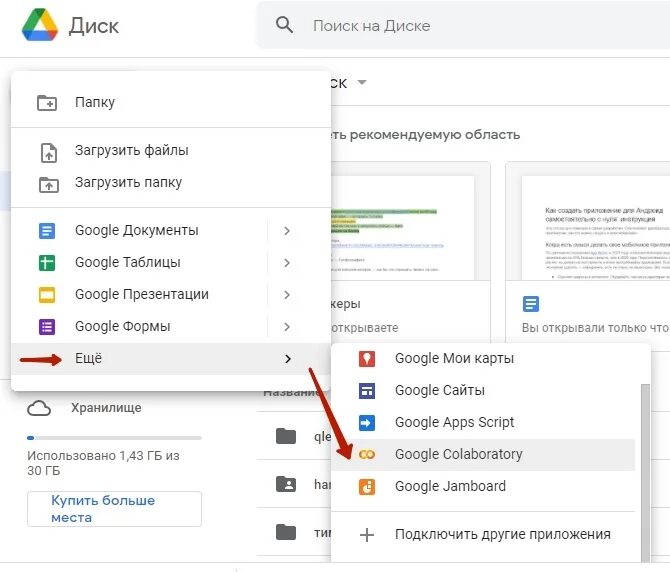
Task: Select Google Презентации
Action: 171,295
